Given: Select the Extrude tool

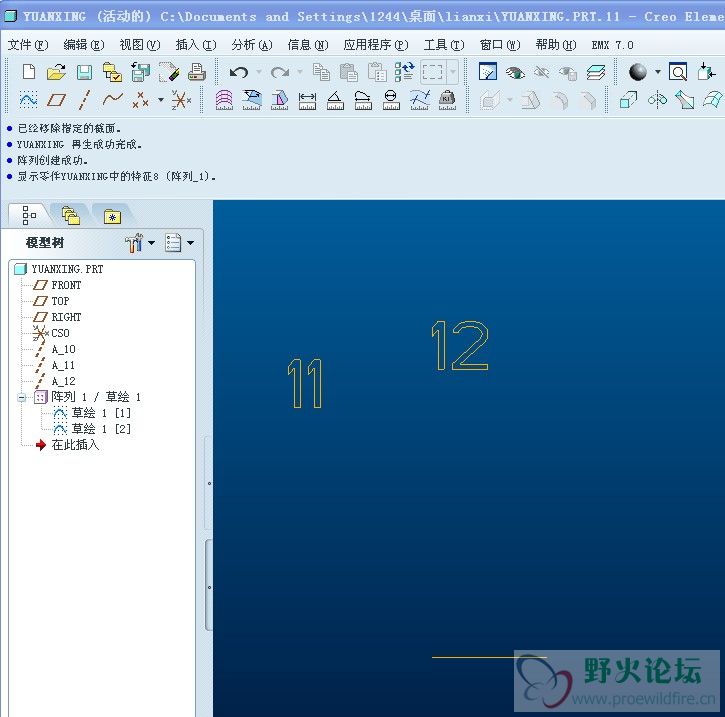Looking at the screenshot, I should (628, 100).
